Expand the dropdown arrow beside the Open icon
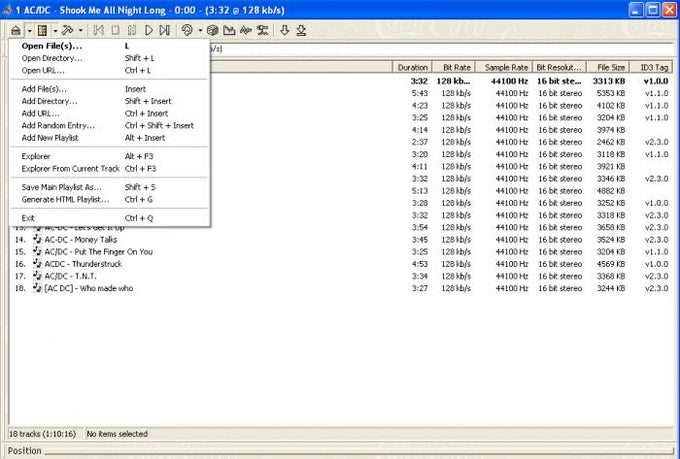The width and height of the screenshot is (680, 459). tap(29, 31)
